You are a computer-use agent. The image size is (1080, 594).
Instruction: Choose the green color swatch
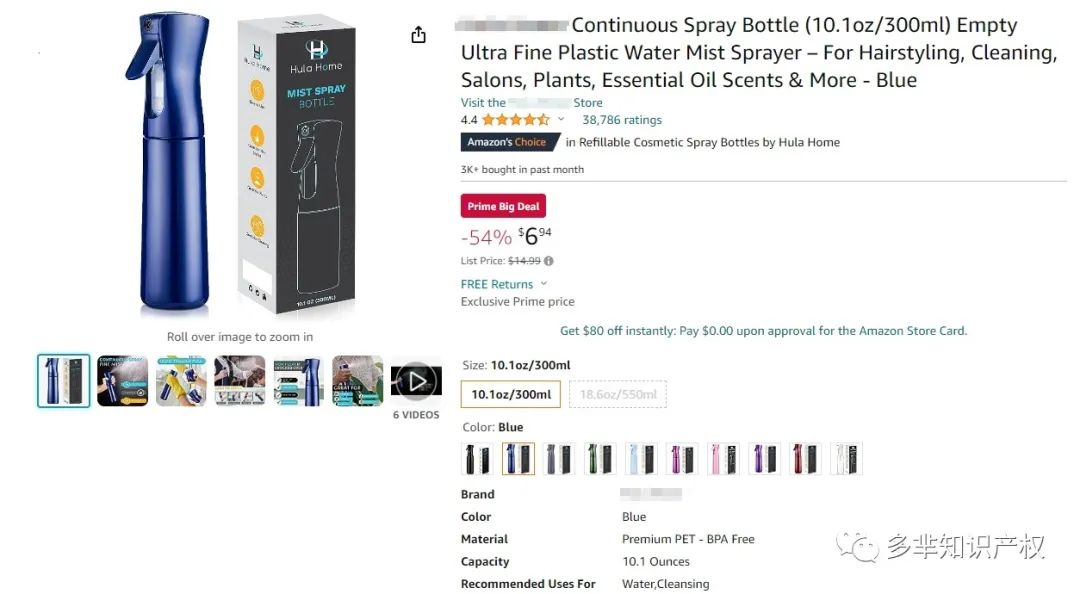click(600, 459)
